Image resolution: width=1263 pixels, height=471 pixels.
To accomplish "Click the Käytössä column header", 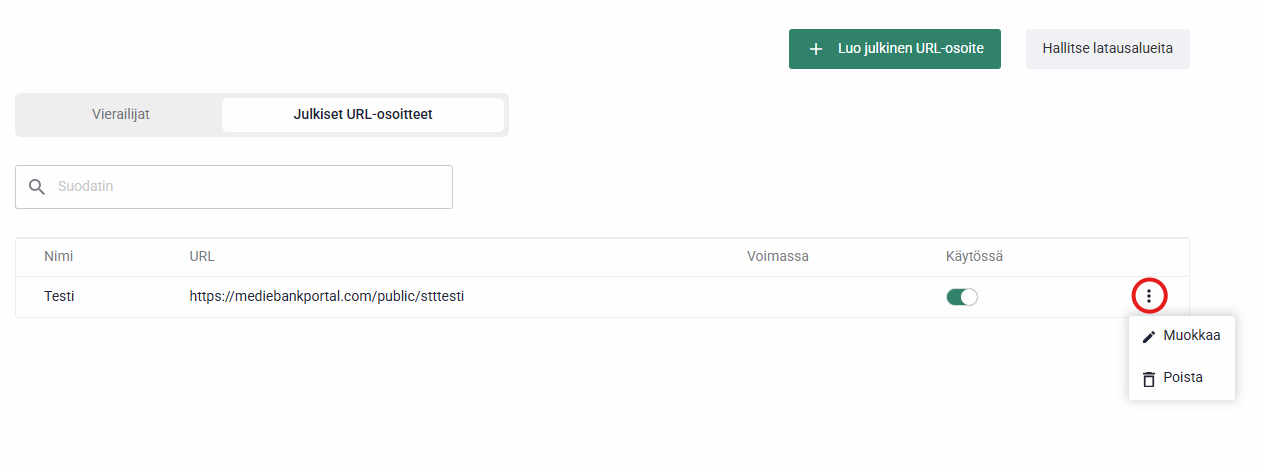I will [x=974, y=257].
